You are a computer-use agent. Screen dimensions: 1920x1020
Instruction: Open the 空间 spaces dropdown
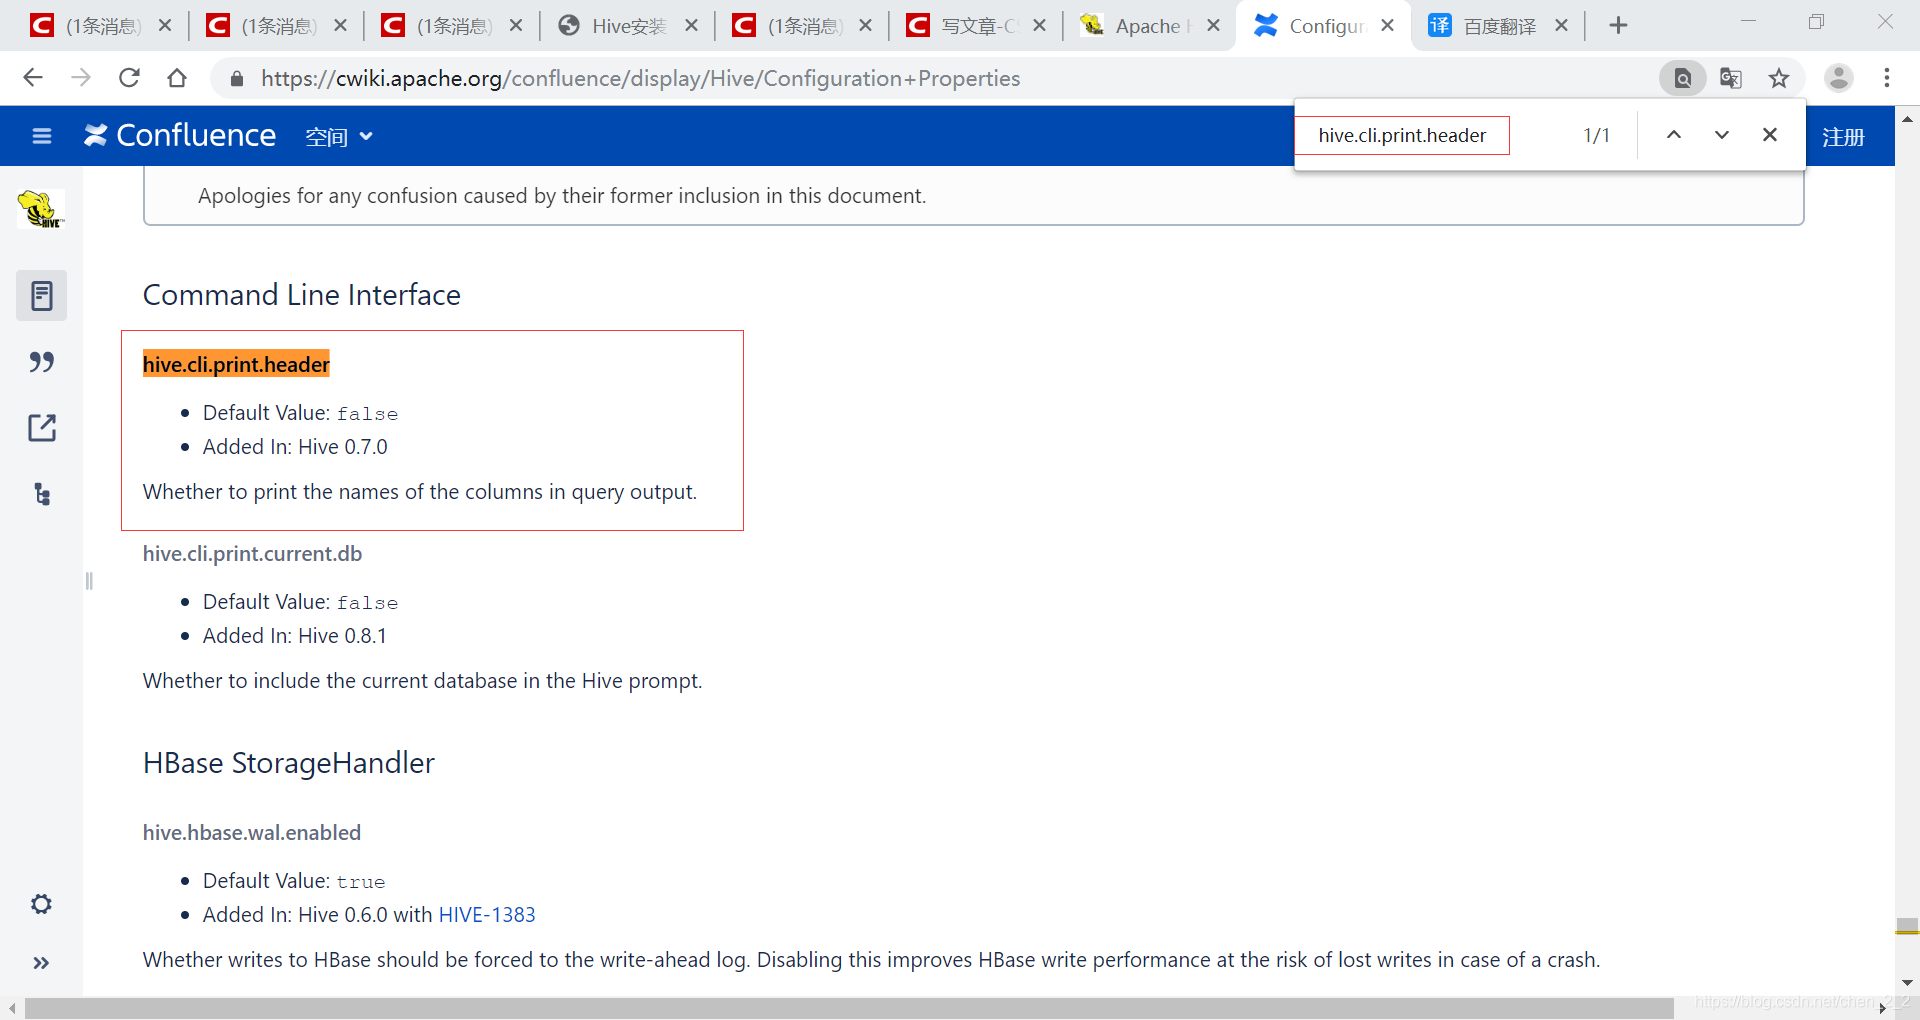[x=339, y=137]
